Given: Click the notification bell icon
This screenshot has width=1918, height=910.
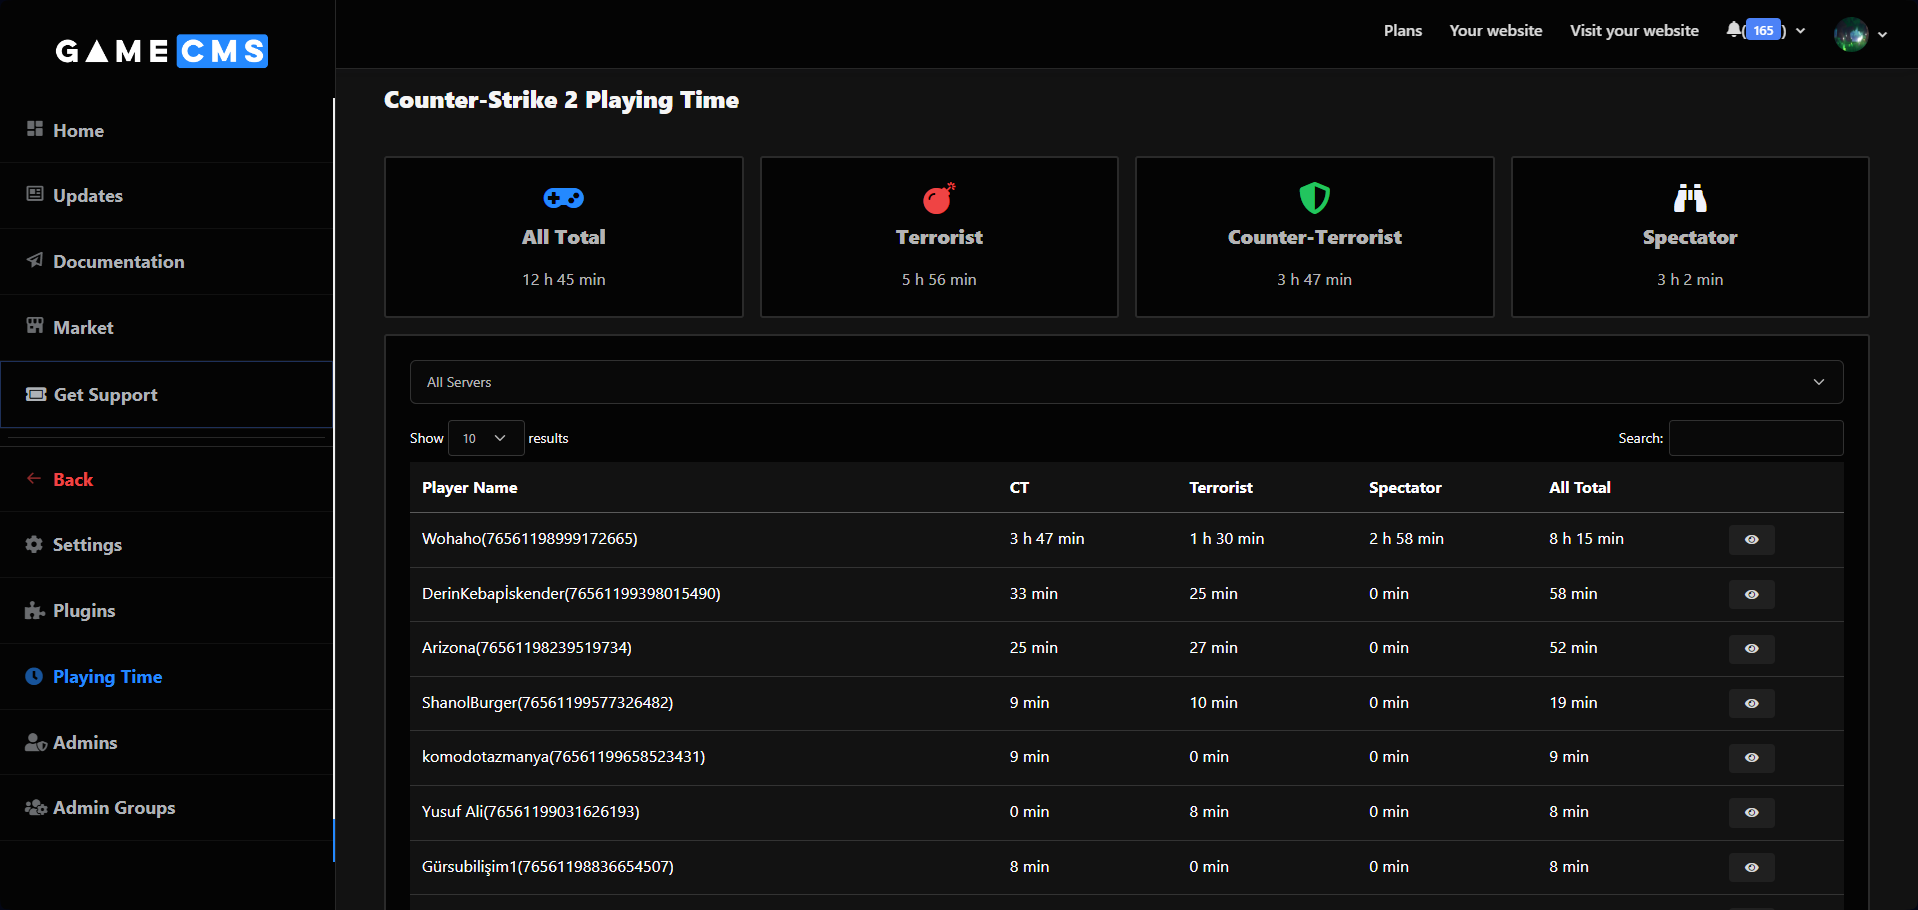Looking at the screenshot, I should click(1733, 30).
